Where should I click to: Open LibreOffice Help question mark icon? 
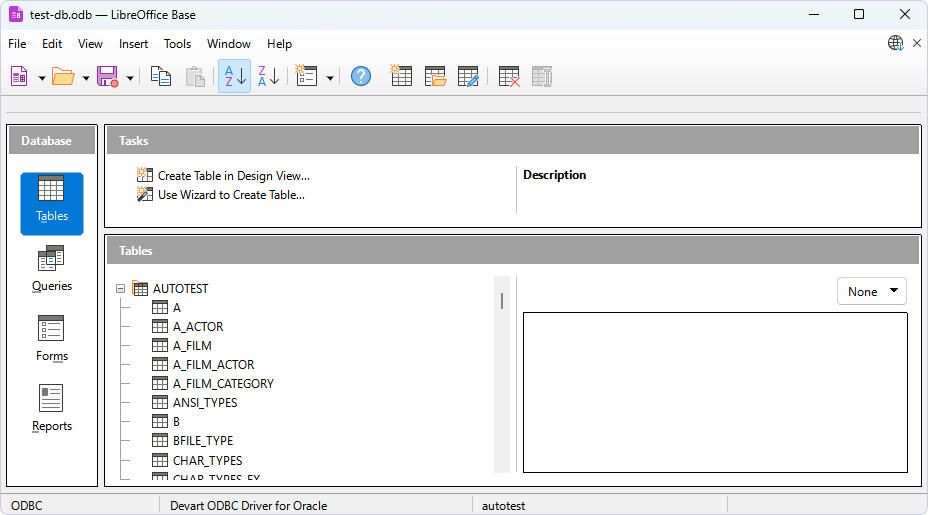[361, 77]
